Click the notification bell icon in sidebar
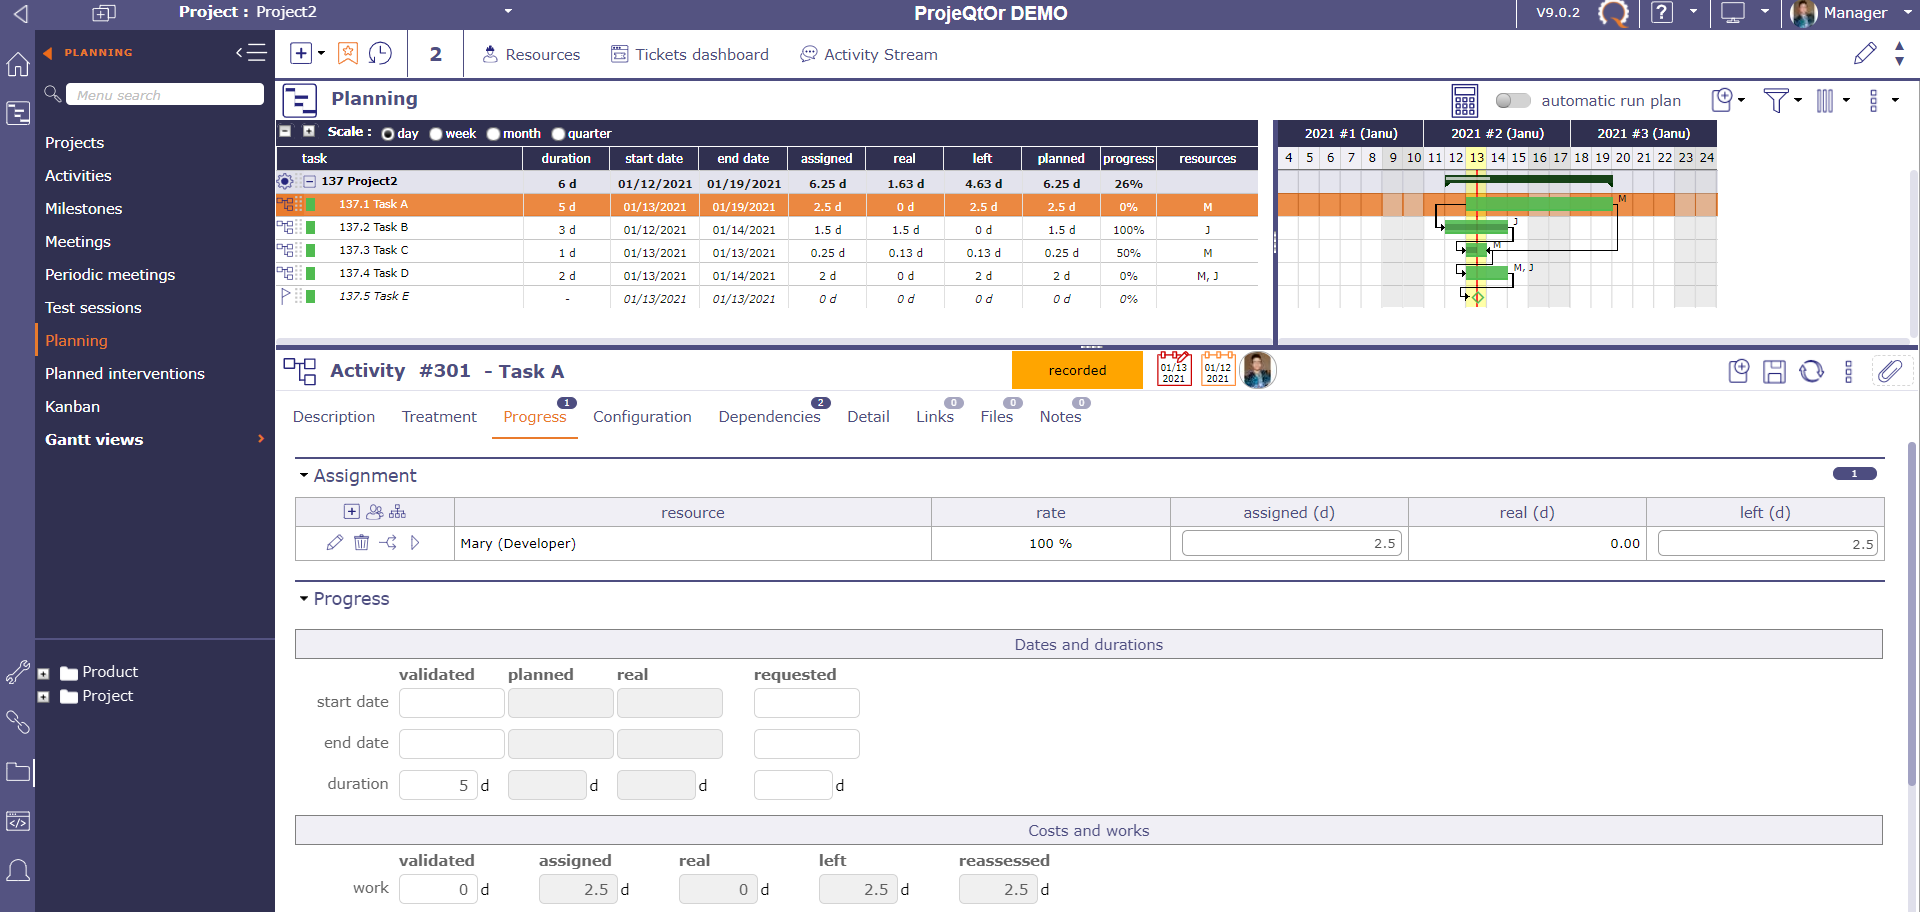 click(18, 870)
